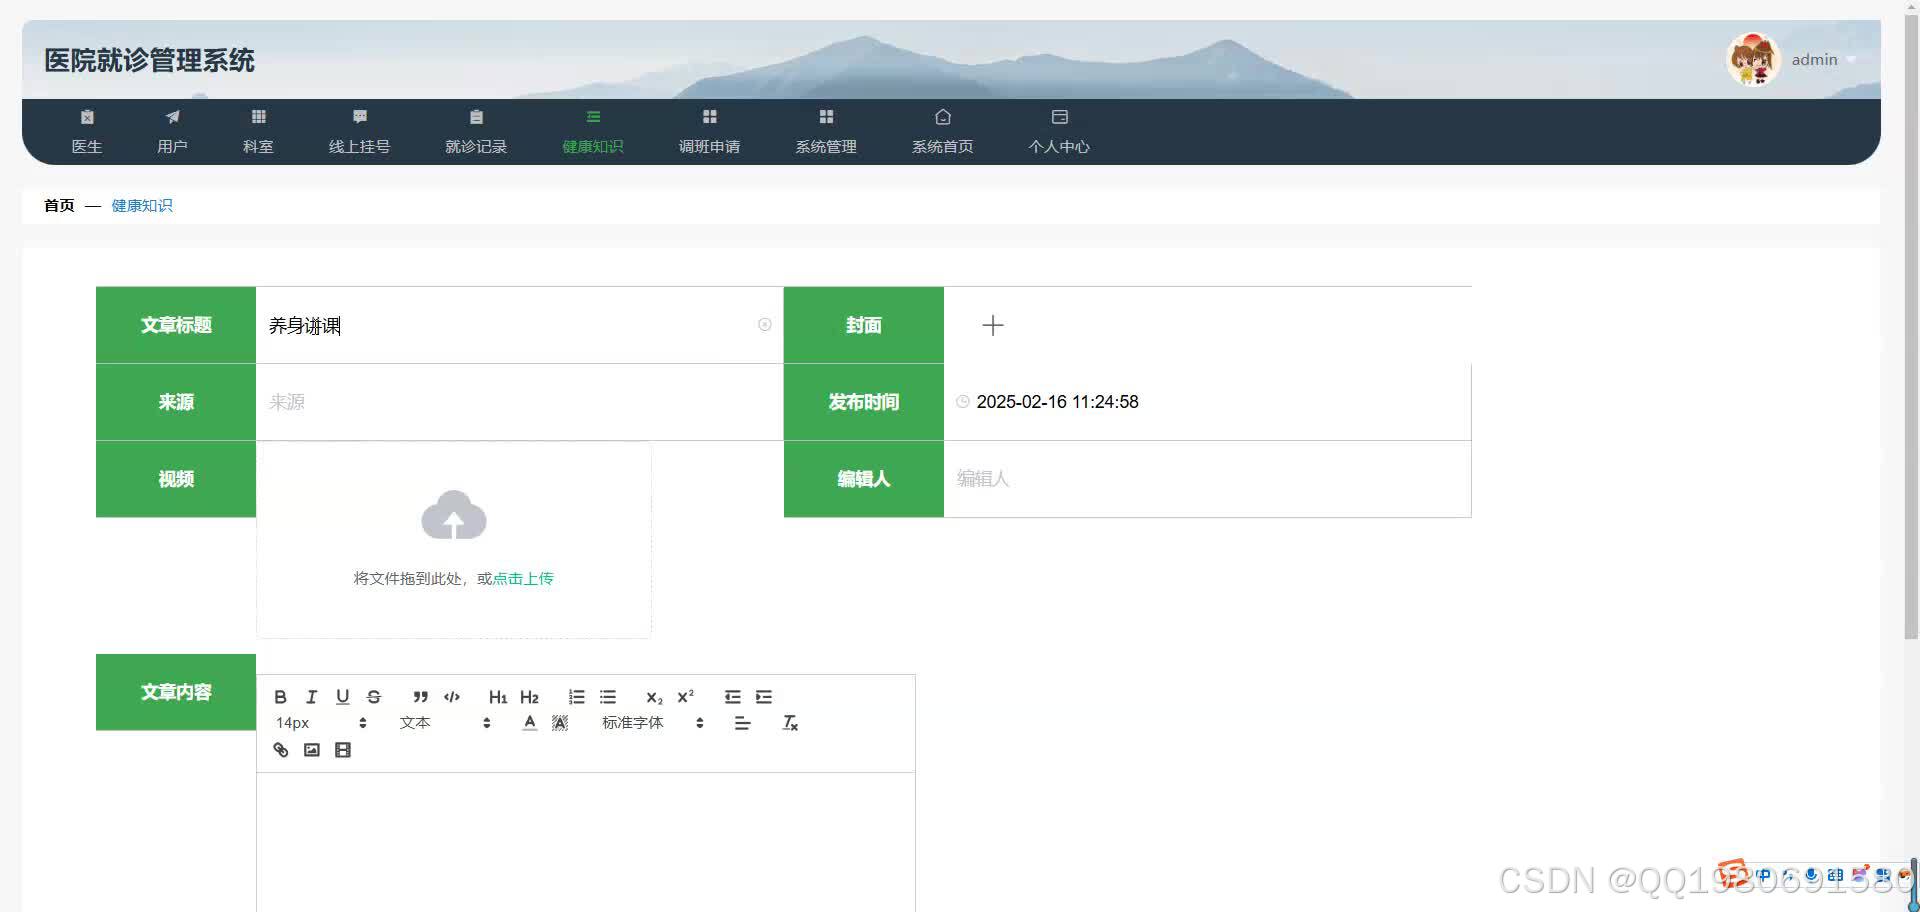Toggle bold formatting in the article editor
This screenshot has width=1920, height=912.
[281, 697]
